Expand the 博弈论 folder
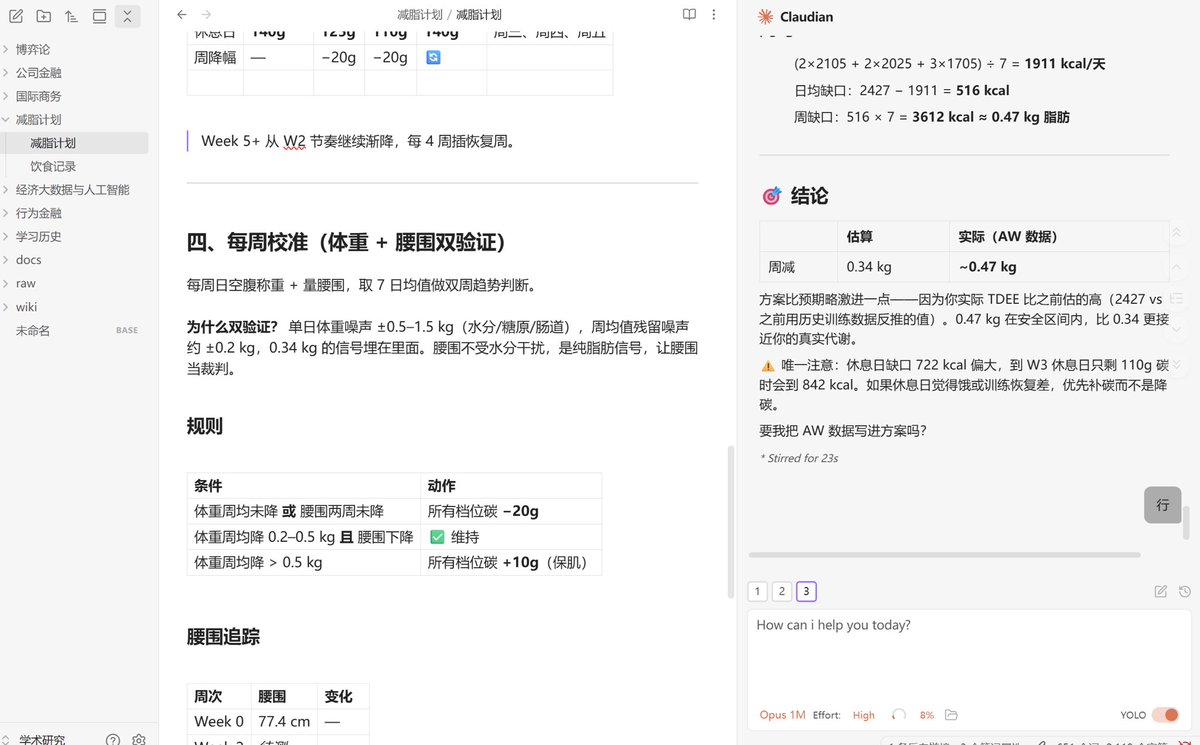Screen dimensions: 1200x745 point(32,49)
